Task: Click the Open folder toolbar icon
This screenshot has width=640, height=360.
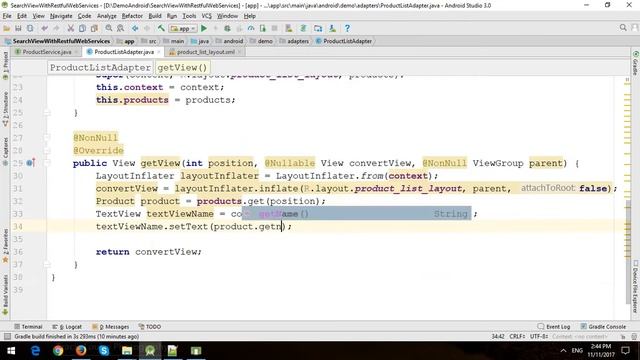Action: click(x=7, y=28)
